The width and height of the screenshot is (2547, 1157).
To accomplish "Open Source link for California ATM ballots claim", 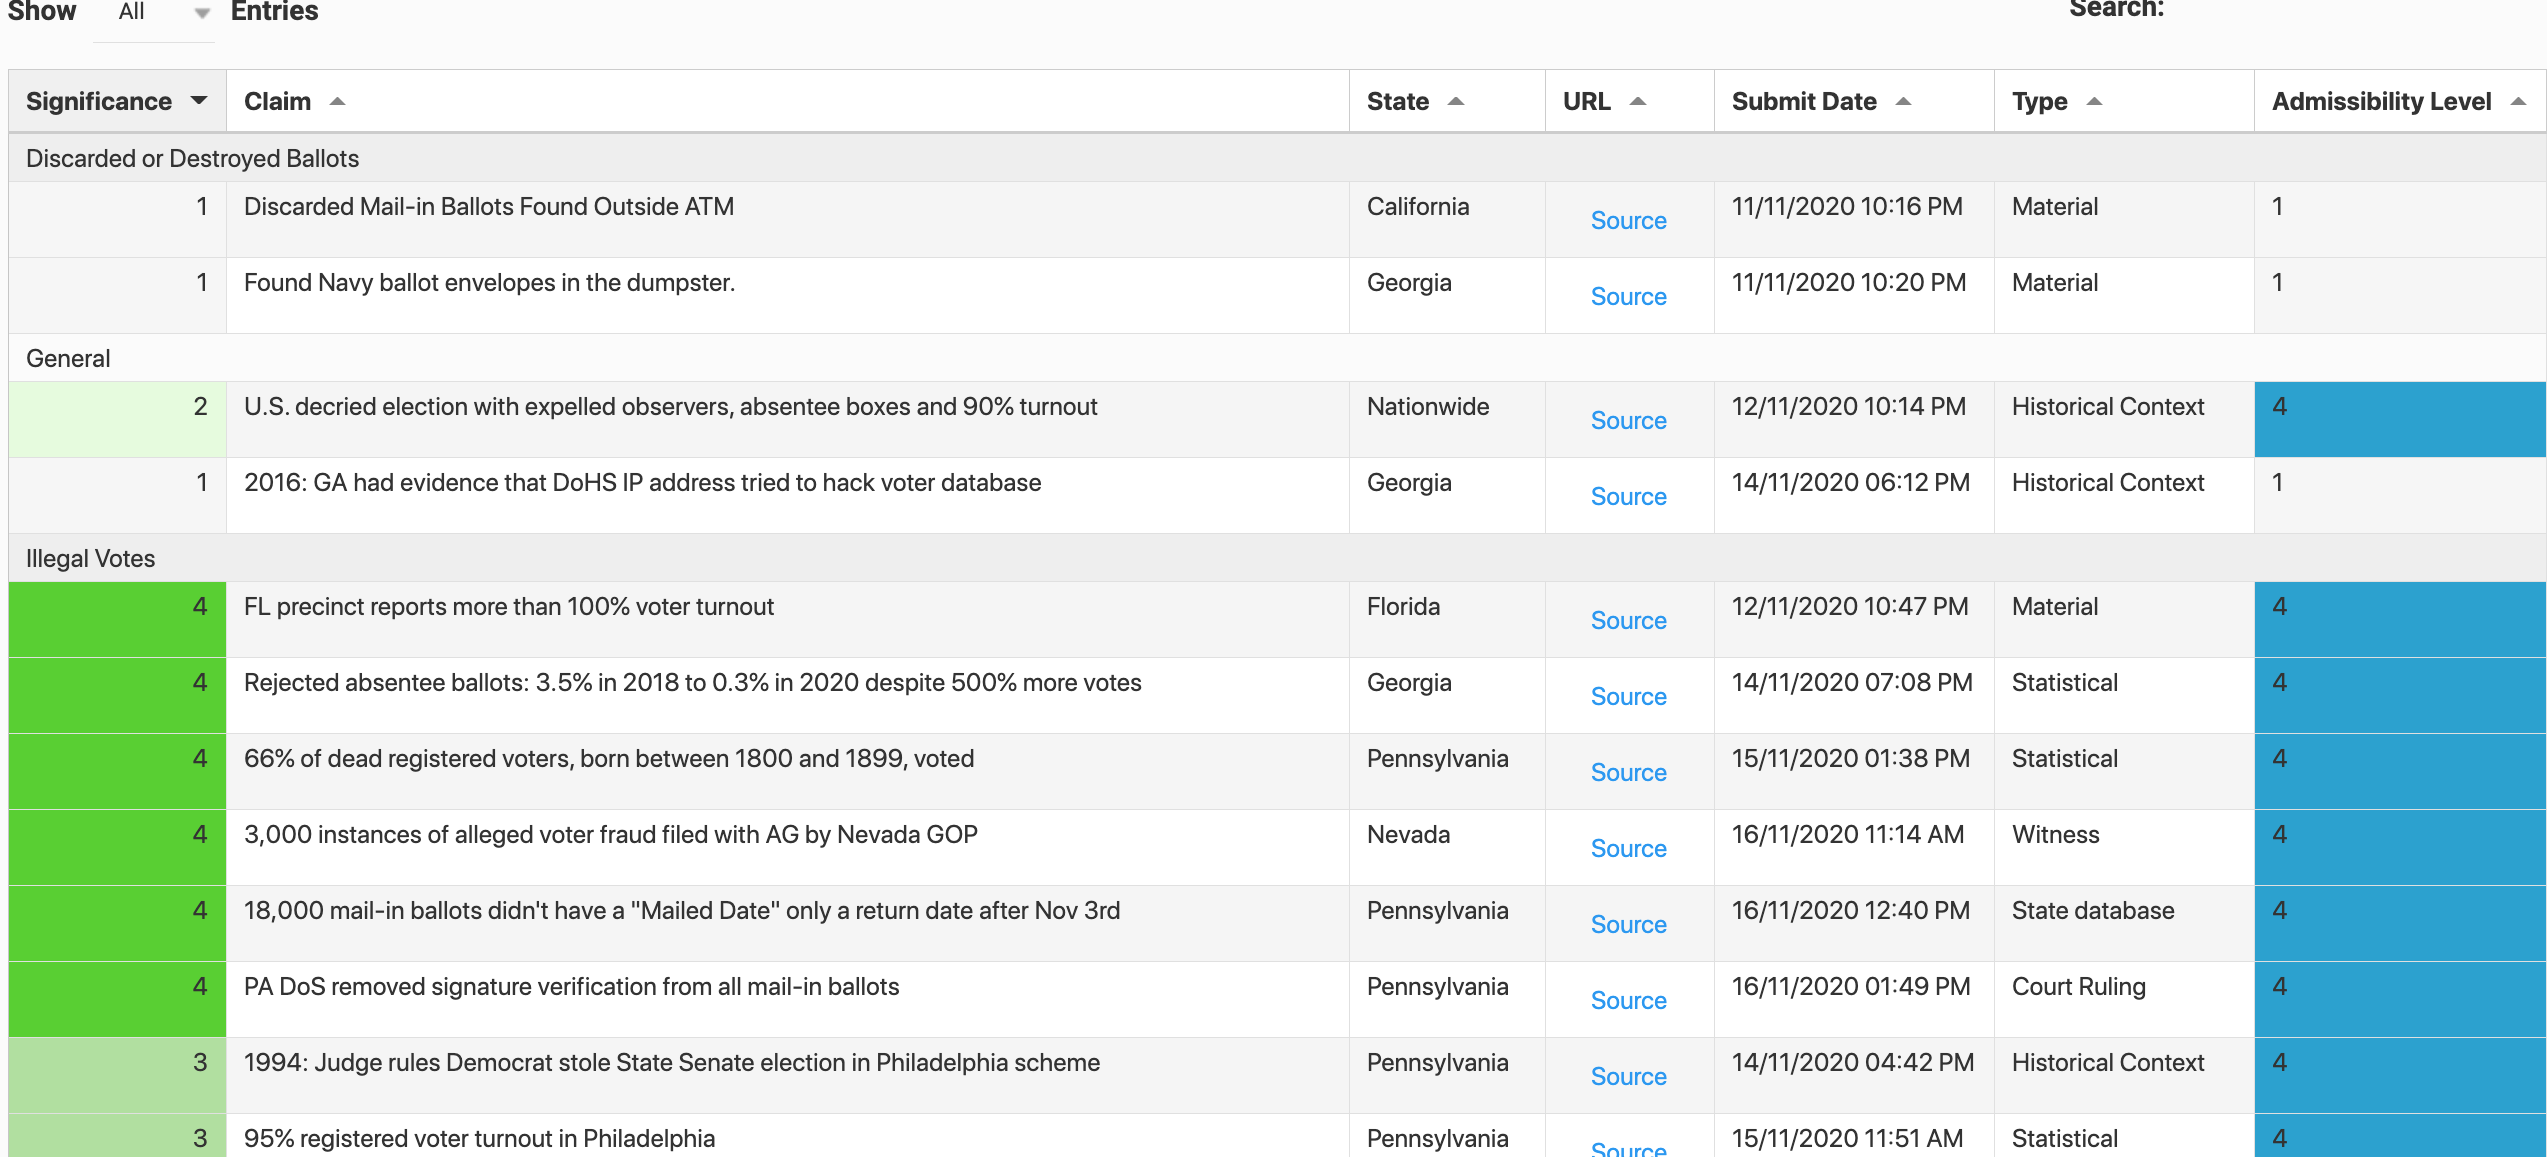I will click(x=1628, y=221).
